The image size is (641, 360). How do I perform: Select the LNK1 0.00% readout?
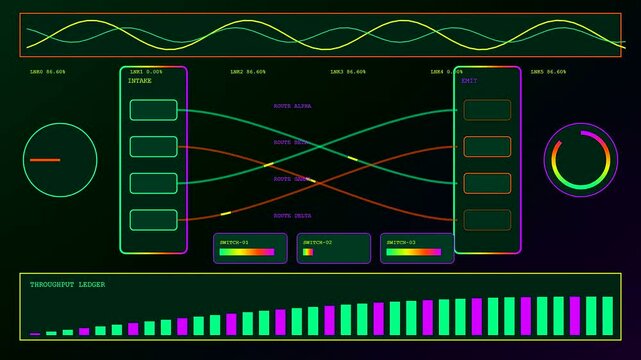[146, 72]
